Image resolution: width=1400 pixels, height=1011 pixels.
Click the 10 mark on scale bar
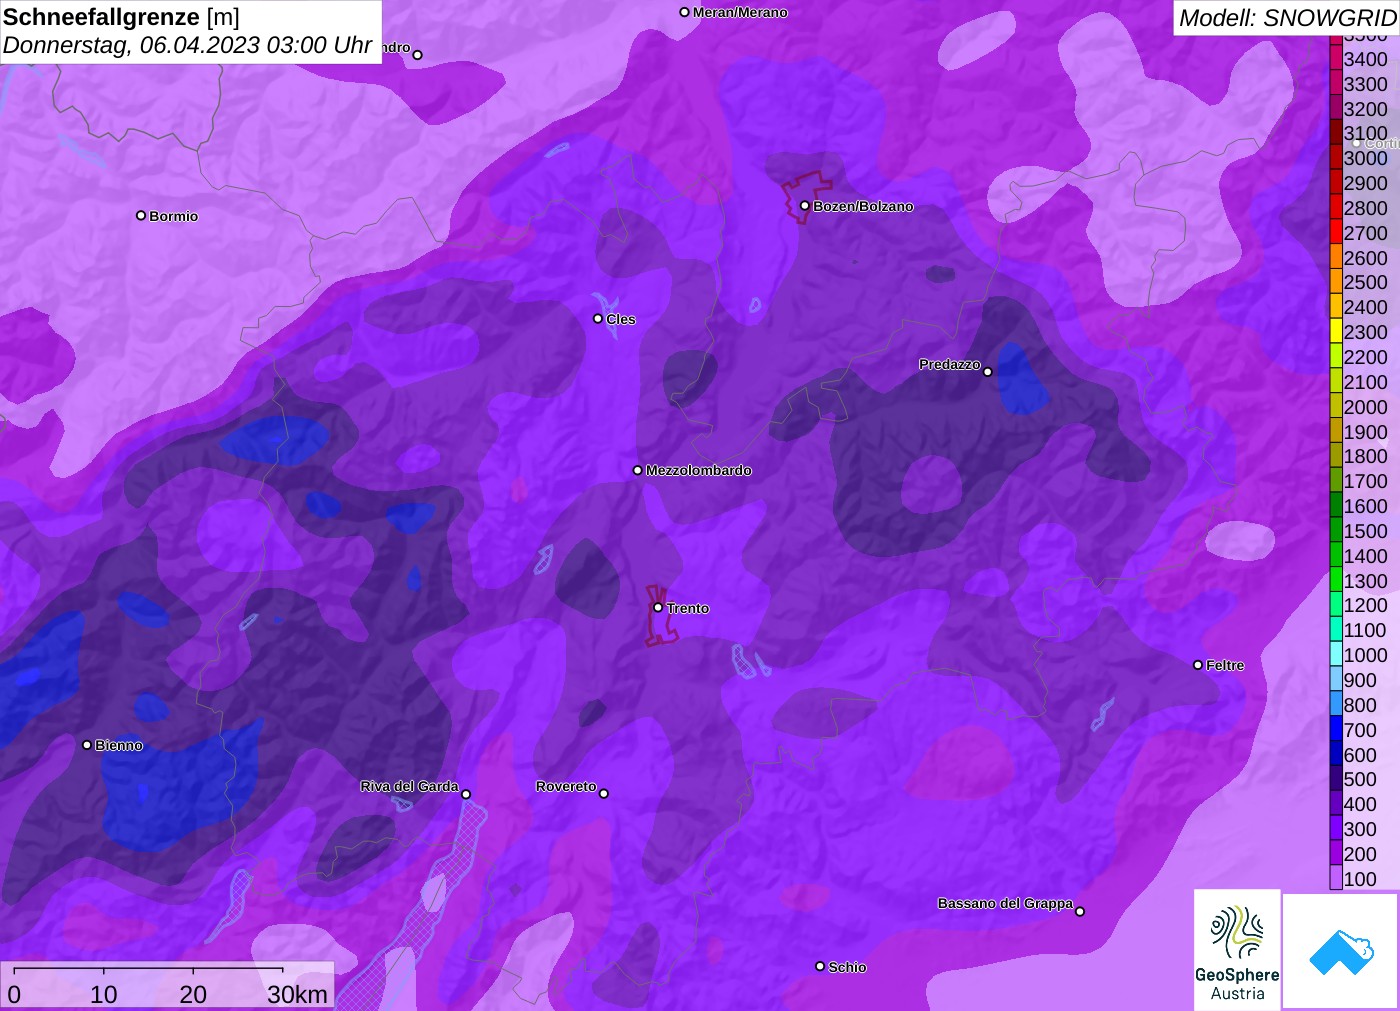104,994
